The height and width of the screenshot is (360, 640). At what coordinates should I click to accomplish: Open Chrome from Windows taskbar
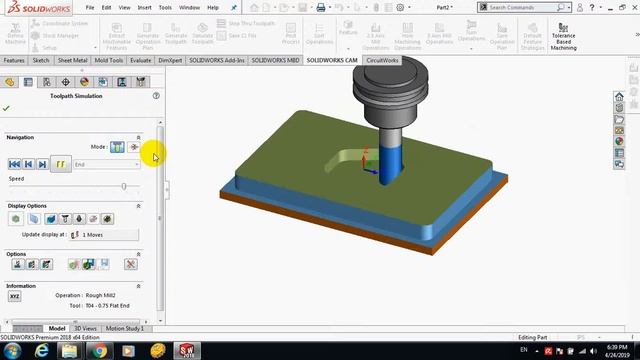[99, 351]
